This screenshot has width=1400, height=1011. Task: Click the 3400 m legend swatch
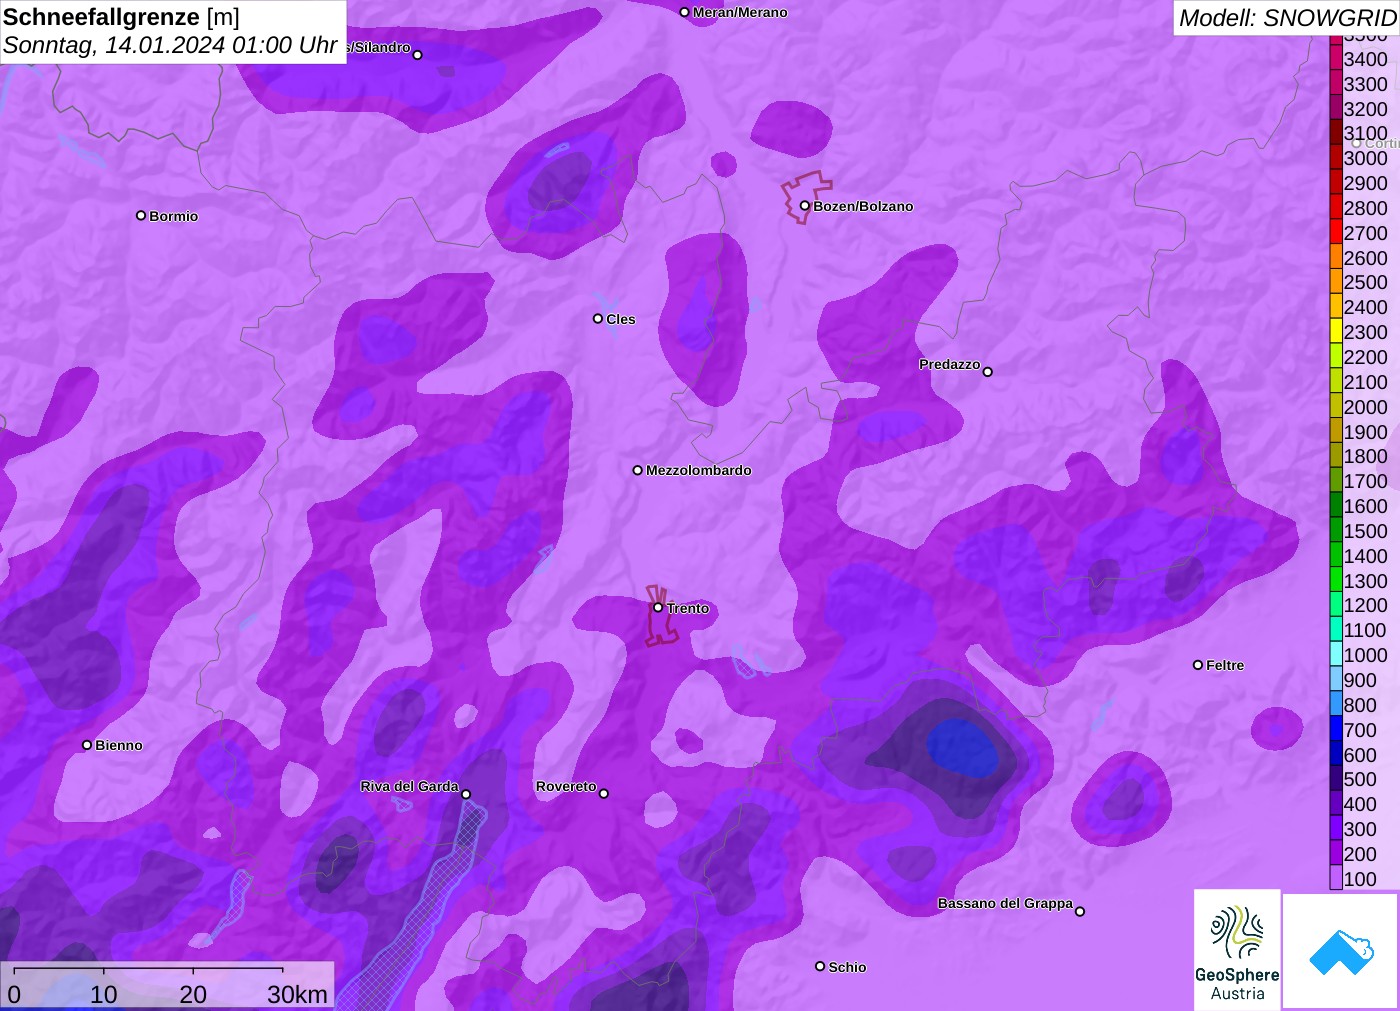(x=1336, y=59)
